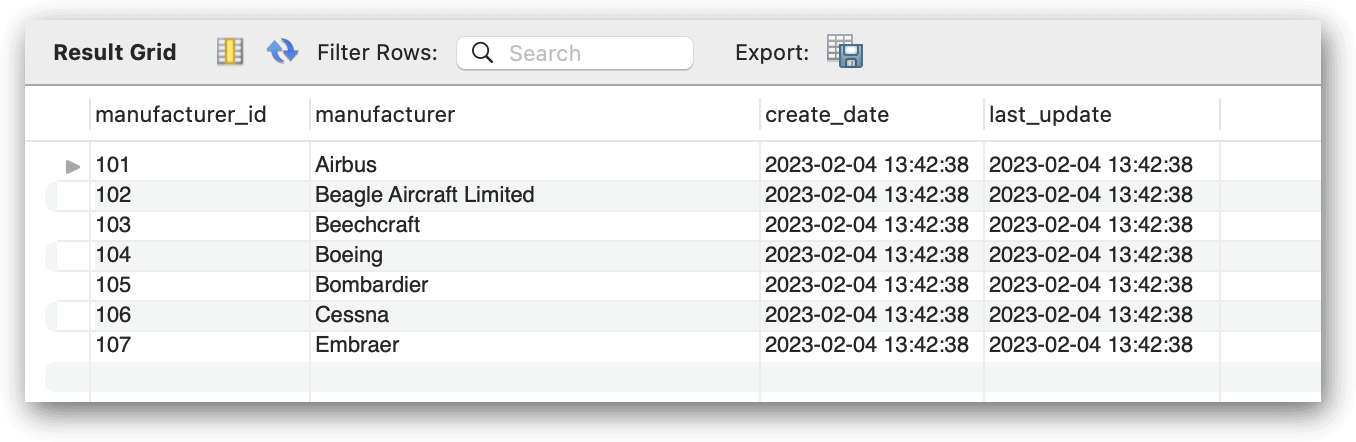Click the last_update column header
The image size is (1356, 442).
pyautogui.click(x=1050, y=115)
